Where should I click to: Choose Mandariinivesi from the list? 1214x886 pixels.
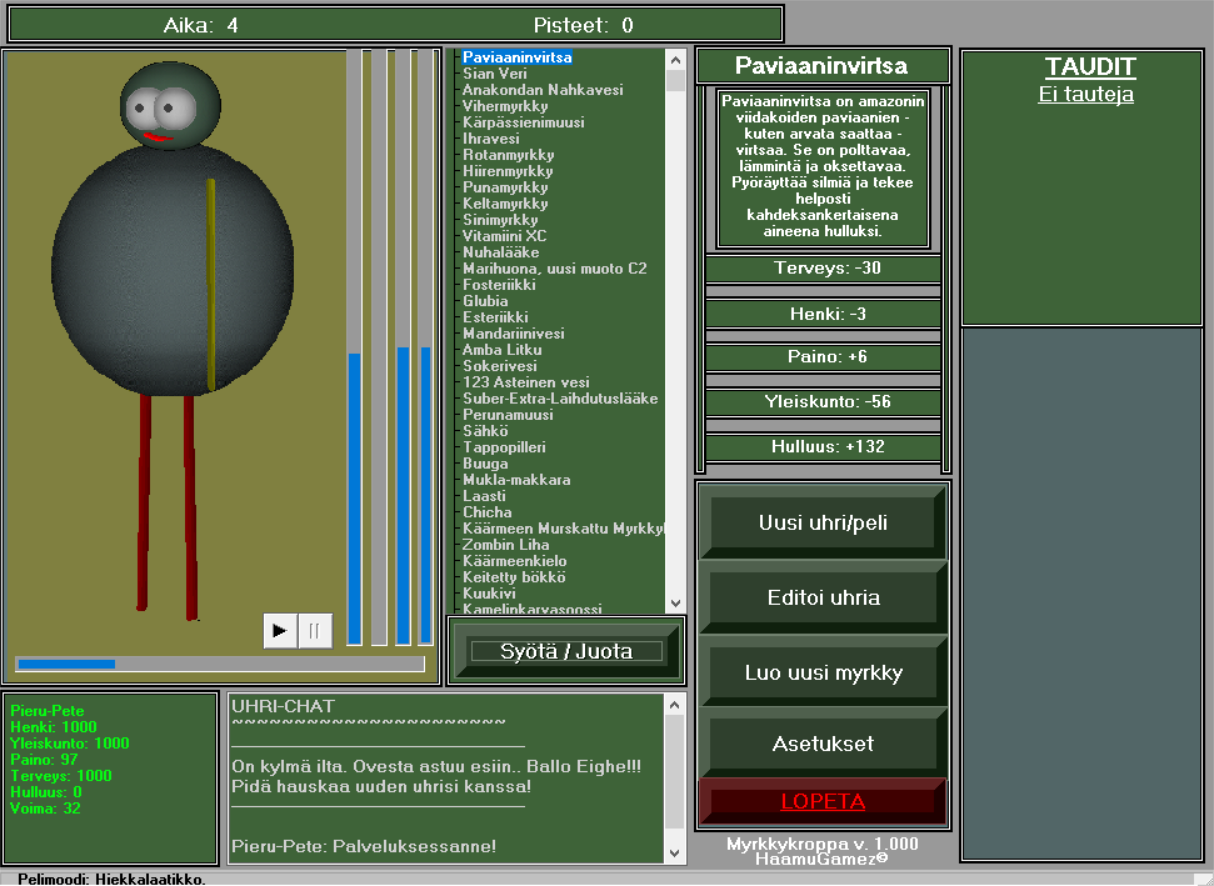[x=513, y=333]
